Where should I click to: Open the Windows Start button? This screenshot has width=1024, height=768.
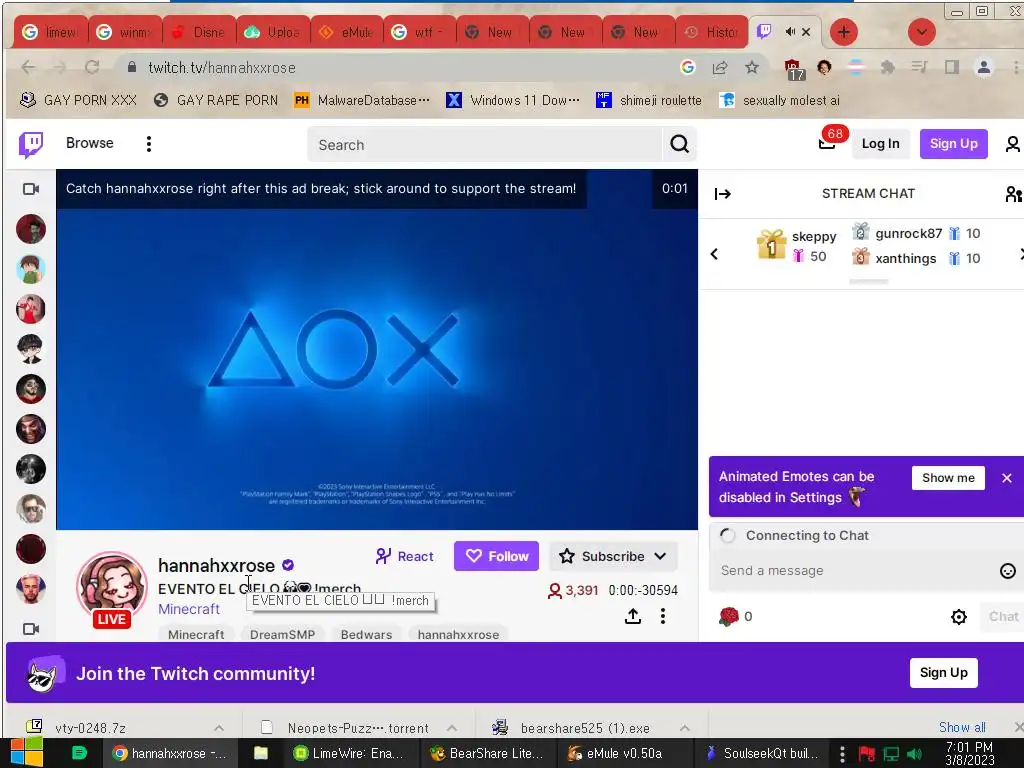coord(27,753)
